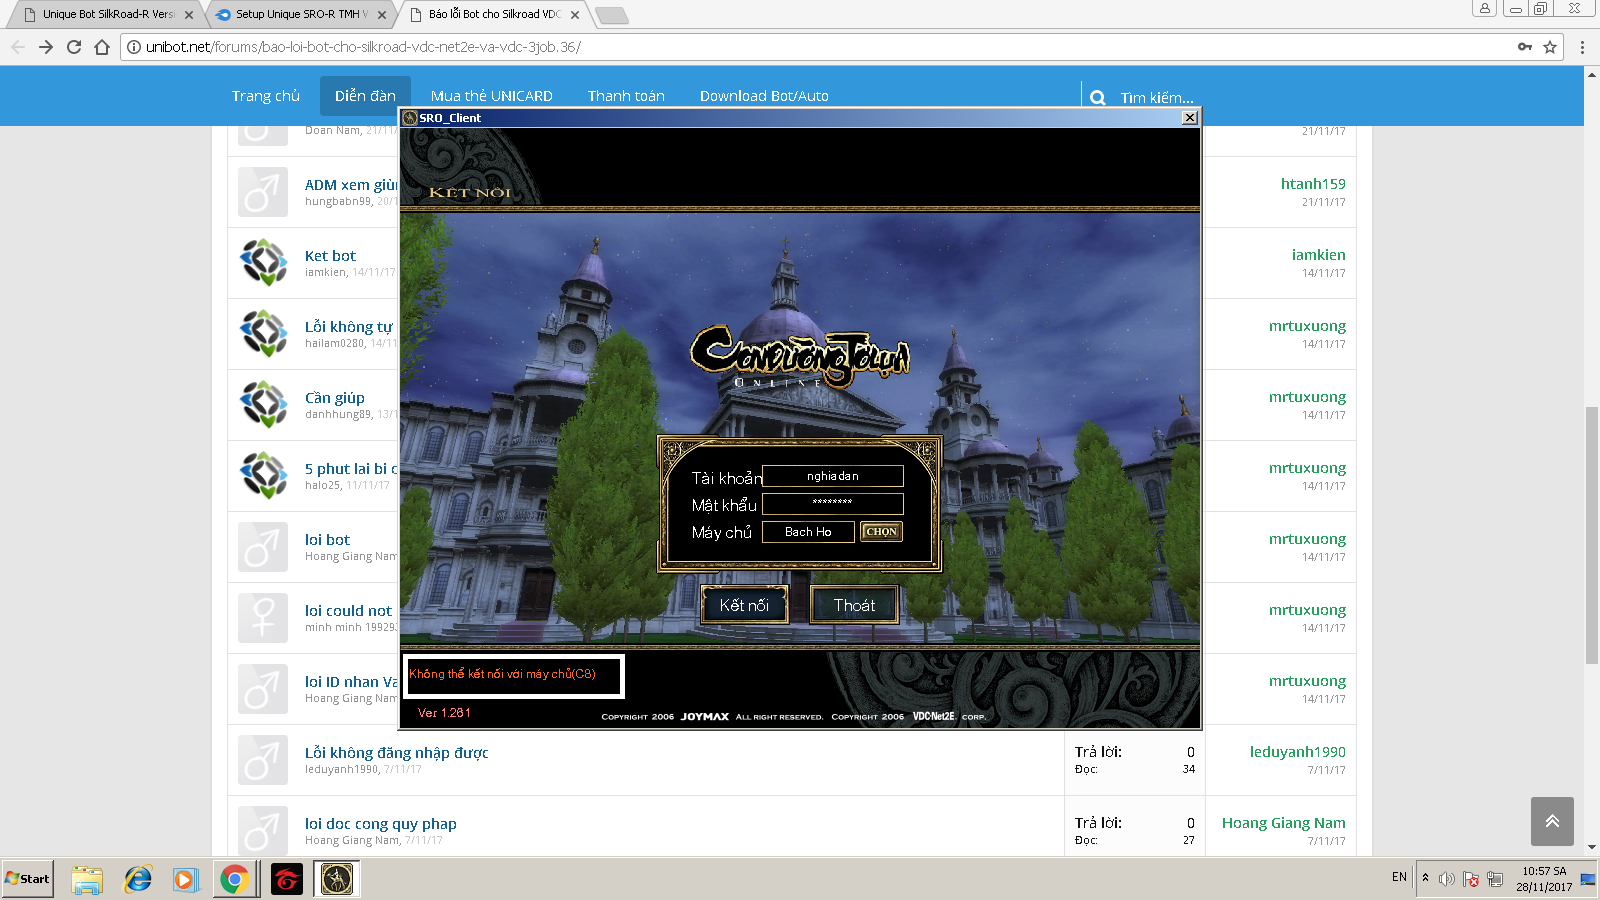The height and width of the screenshot is (900, 1600).
Task: Close the Setup Unique SRO-R tab
Action: (x=382, y=15)
